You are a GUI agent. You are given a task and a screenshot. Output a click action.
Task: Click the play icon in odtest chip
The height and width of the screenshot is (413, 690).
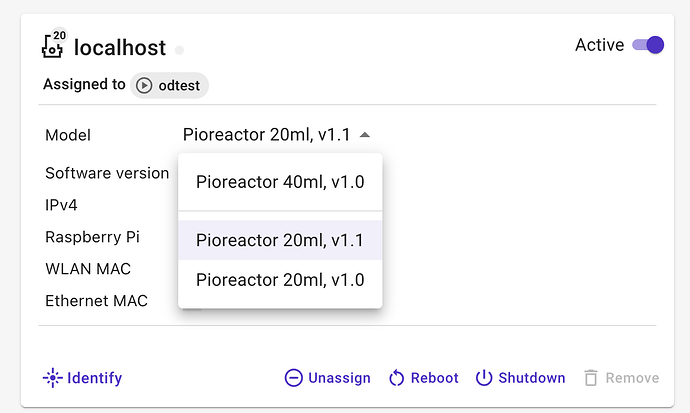[144, 85]
